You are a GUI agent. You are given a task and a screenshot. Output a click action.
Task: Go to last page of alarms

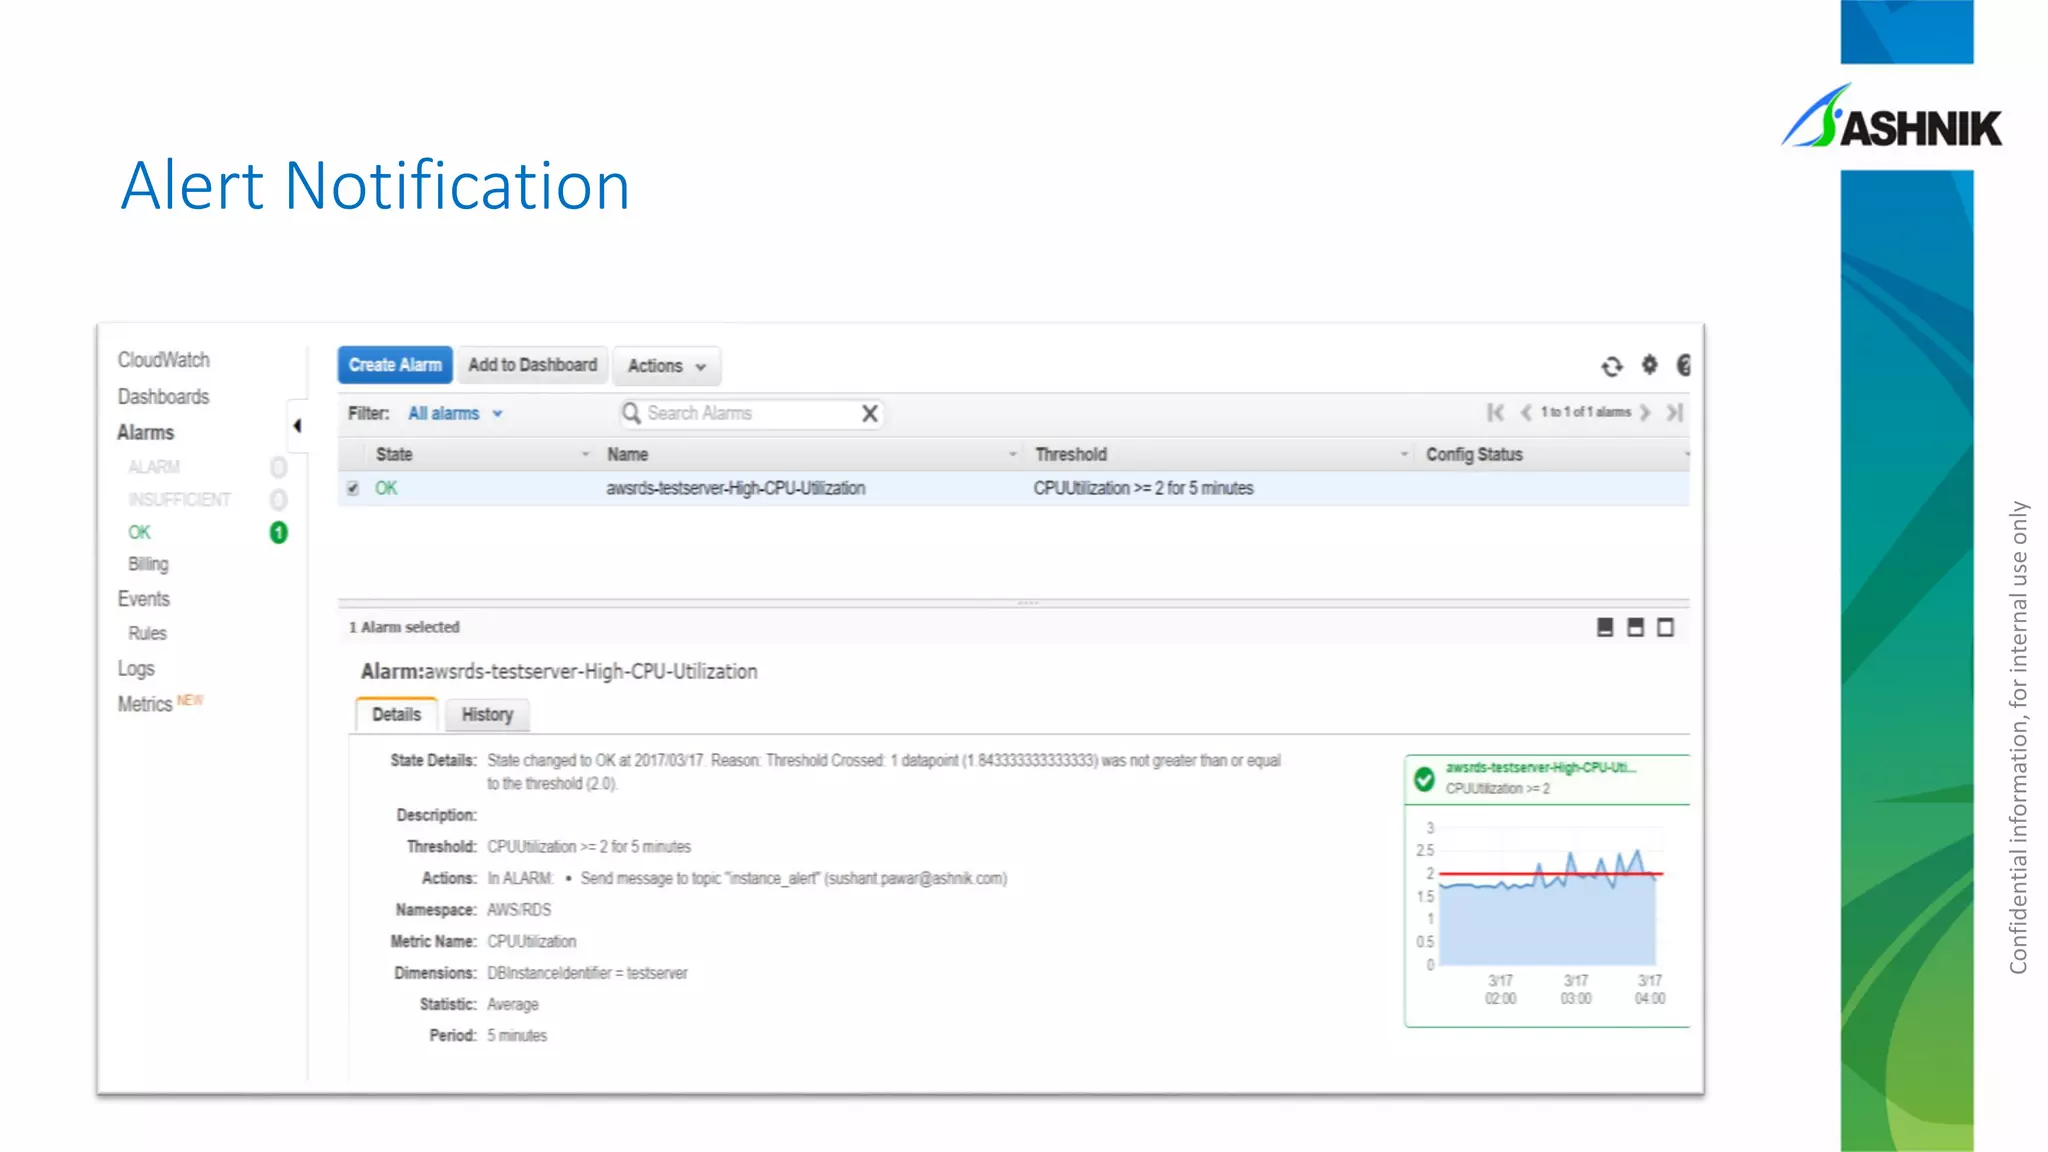pos(1675,413)
